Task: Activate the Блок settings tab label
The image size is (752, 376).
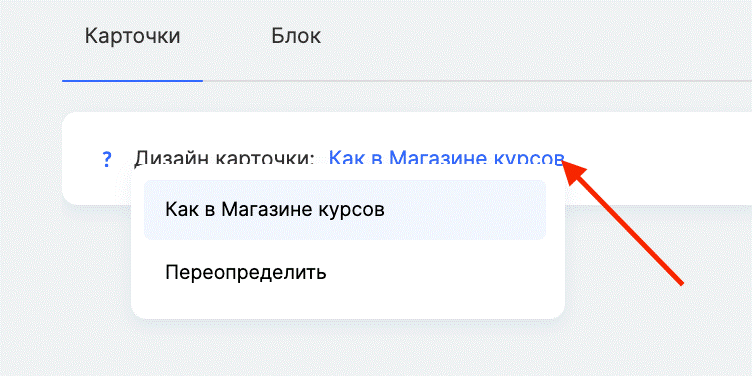Action: click(296, 36)
